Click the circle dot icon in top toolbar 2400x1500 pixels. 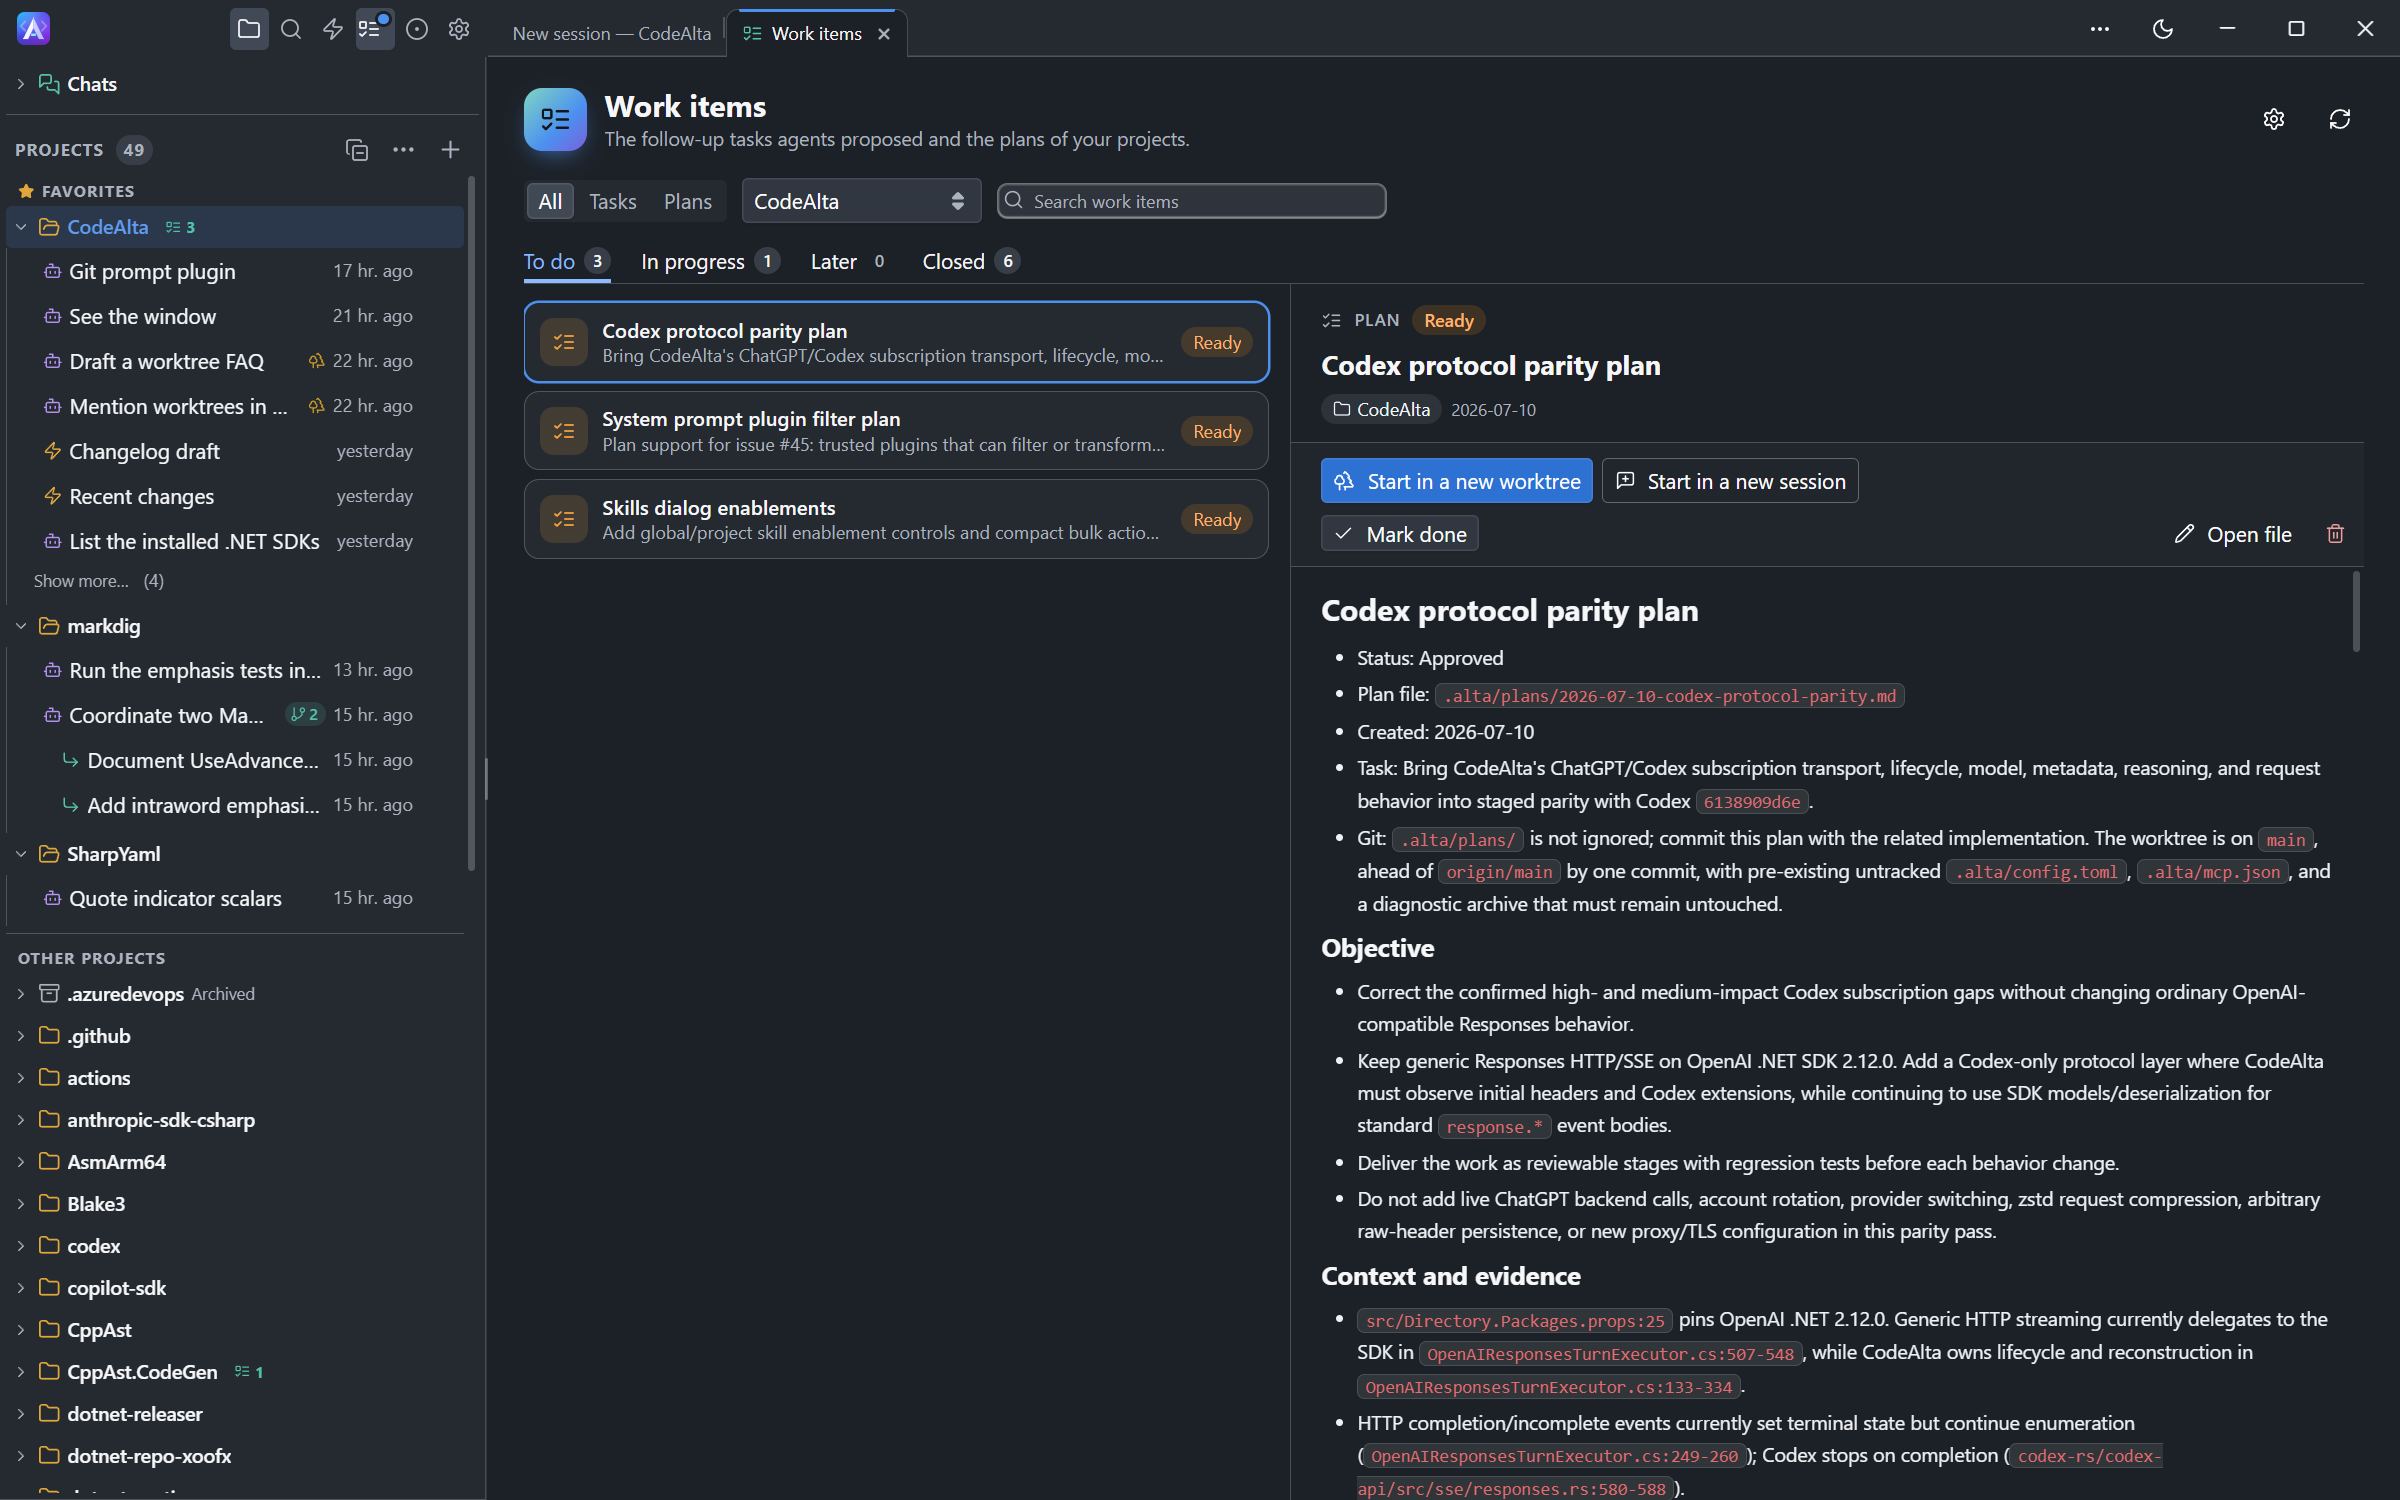click(x=417, y=29)
